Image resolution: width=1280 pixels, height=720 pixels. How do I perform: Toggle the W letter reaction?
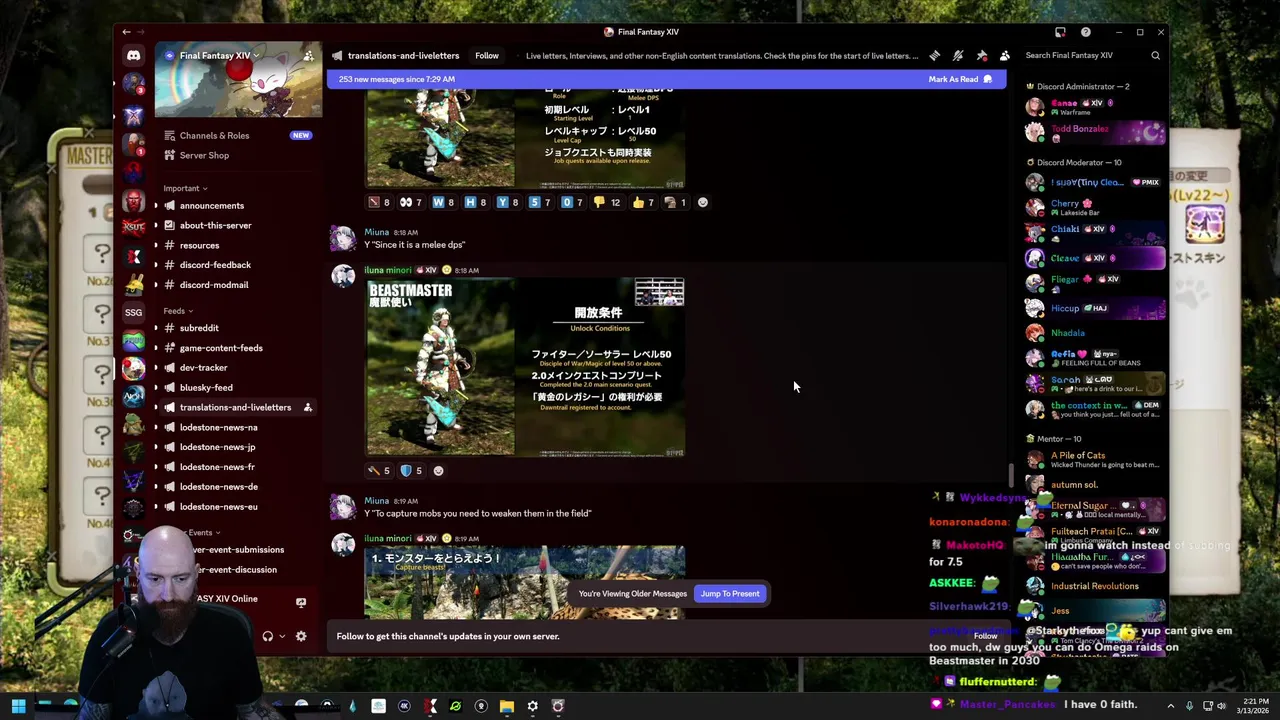tap(445, 203)
